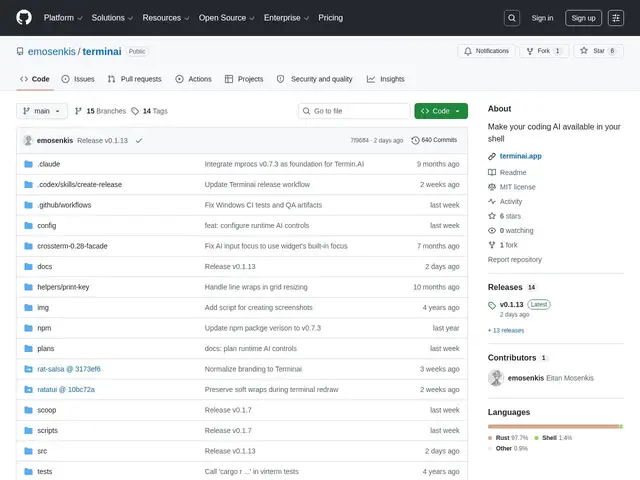
Task: Fork the terminai repository
Action: pos(544,51)
